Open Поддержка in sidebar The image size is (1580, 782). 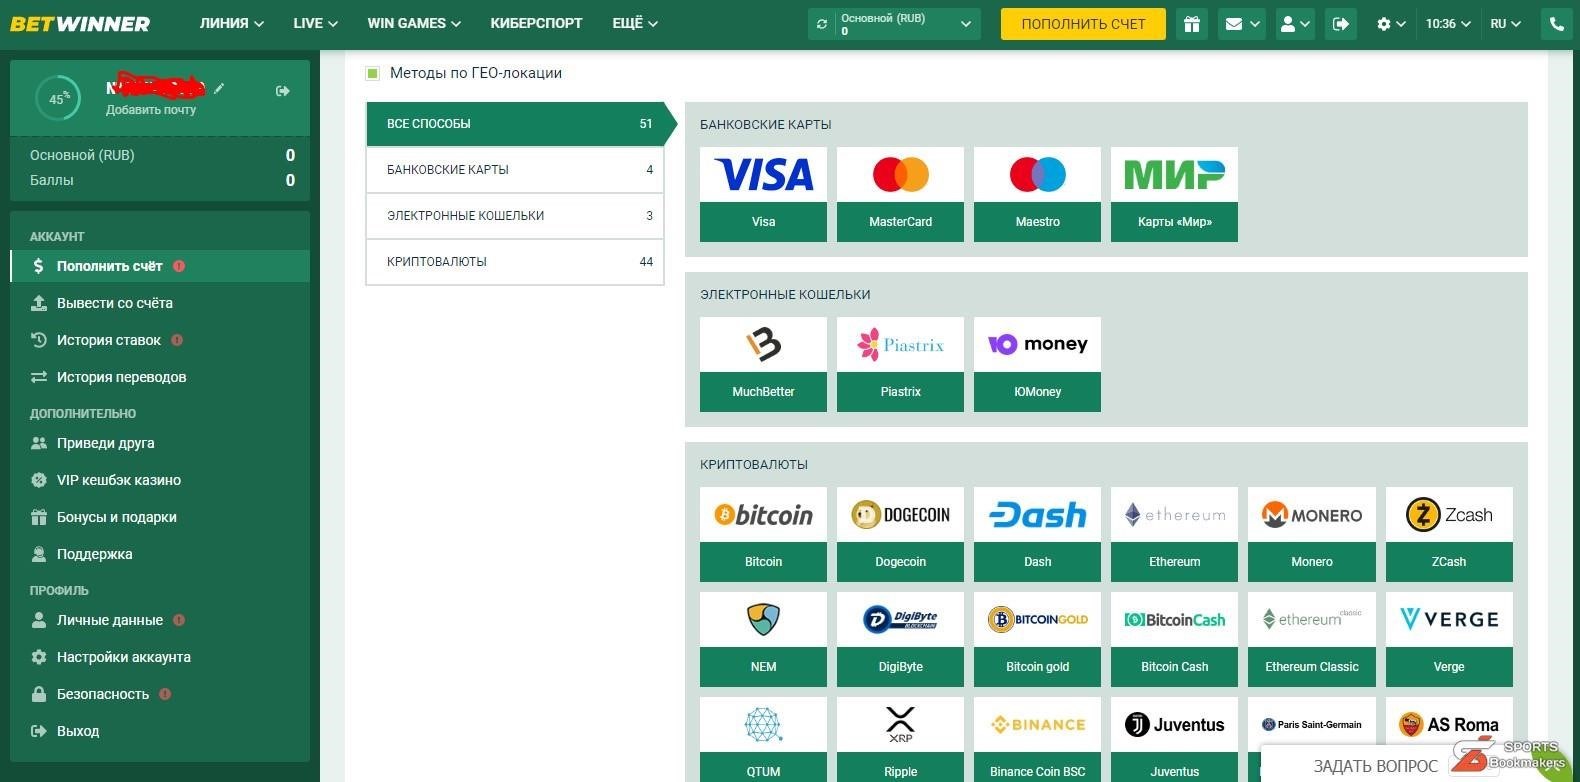(x=160, y=554)
